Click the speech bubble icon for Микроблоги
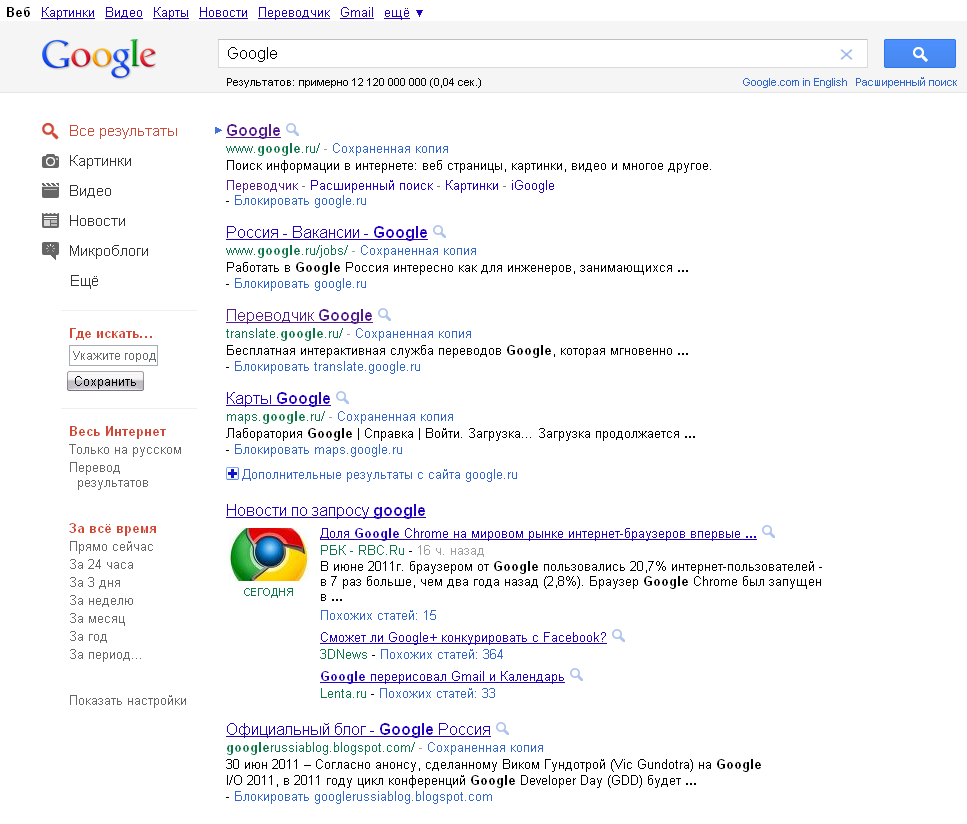 tap(50, 250)
